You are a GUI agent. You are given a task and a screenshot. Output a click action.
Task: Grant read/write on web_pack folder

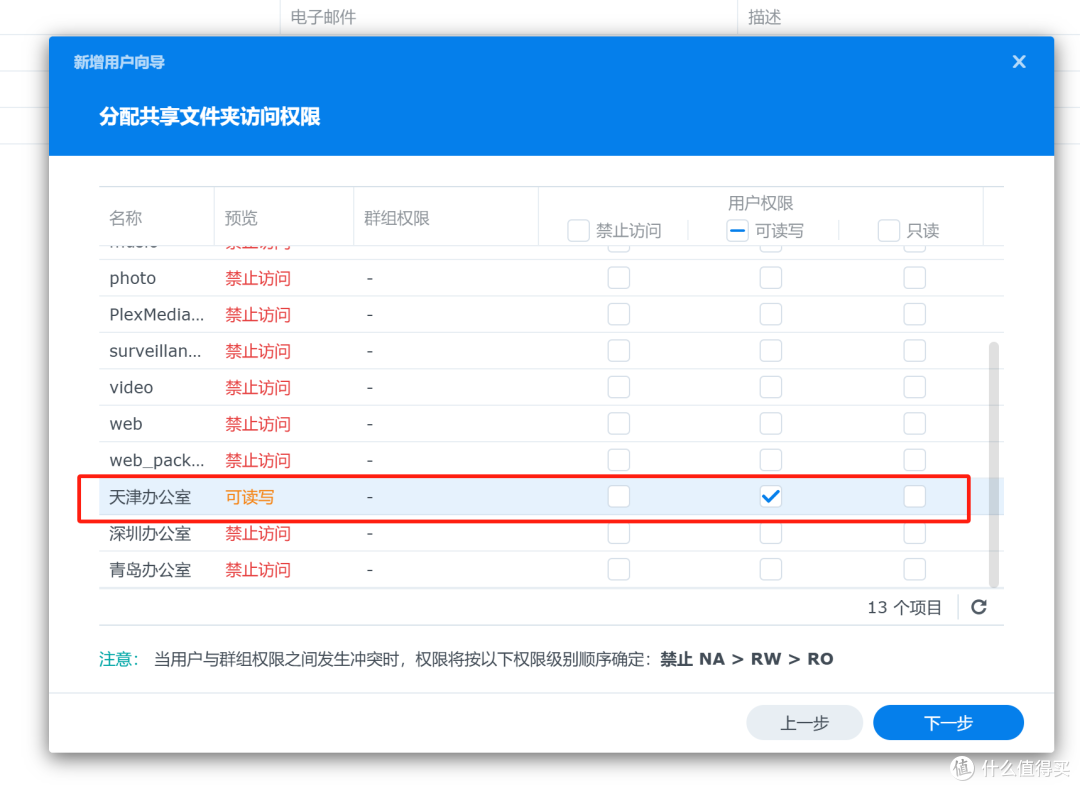[771, 460]
